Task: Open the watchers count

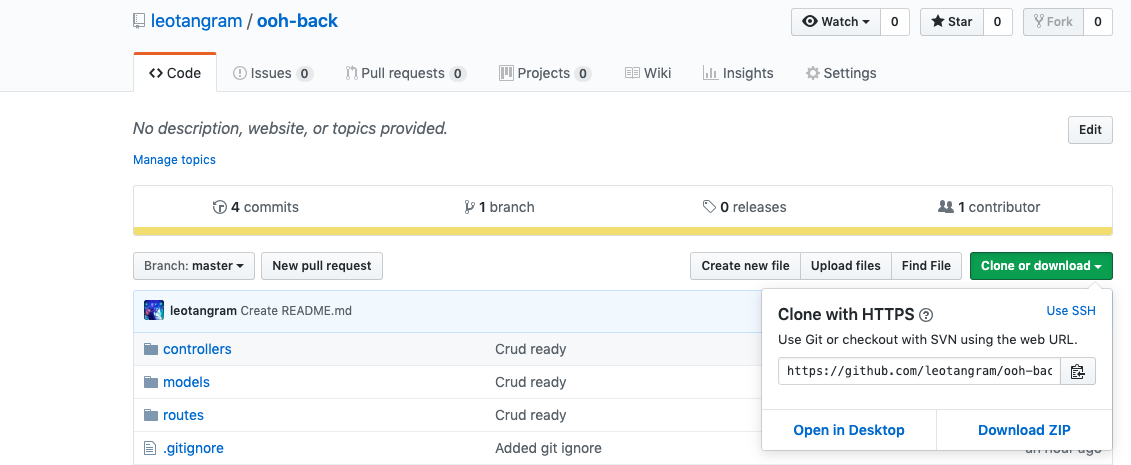Action: pyautogui.click(x=894, y=22)
